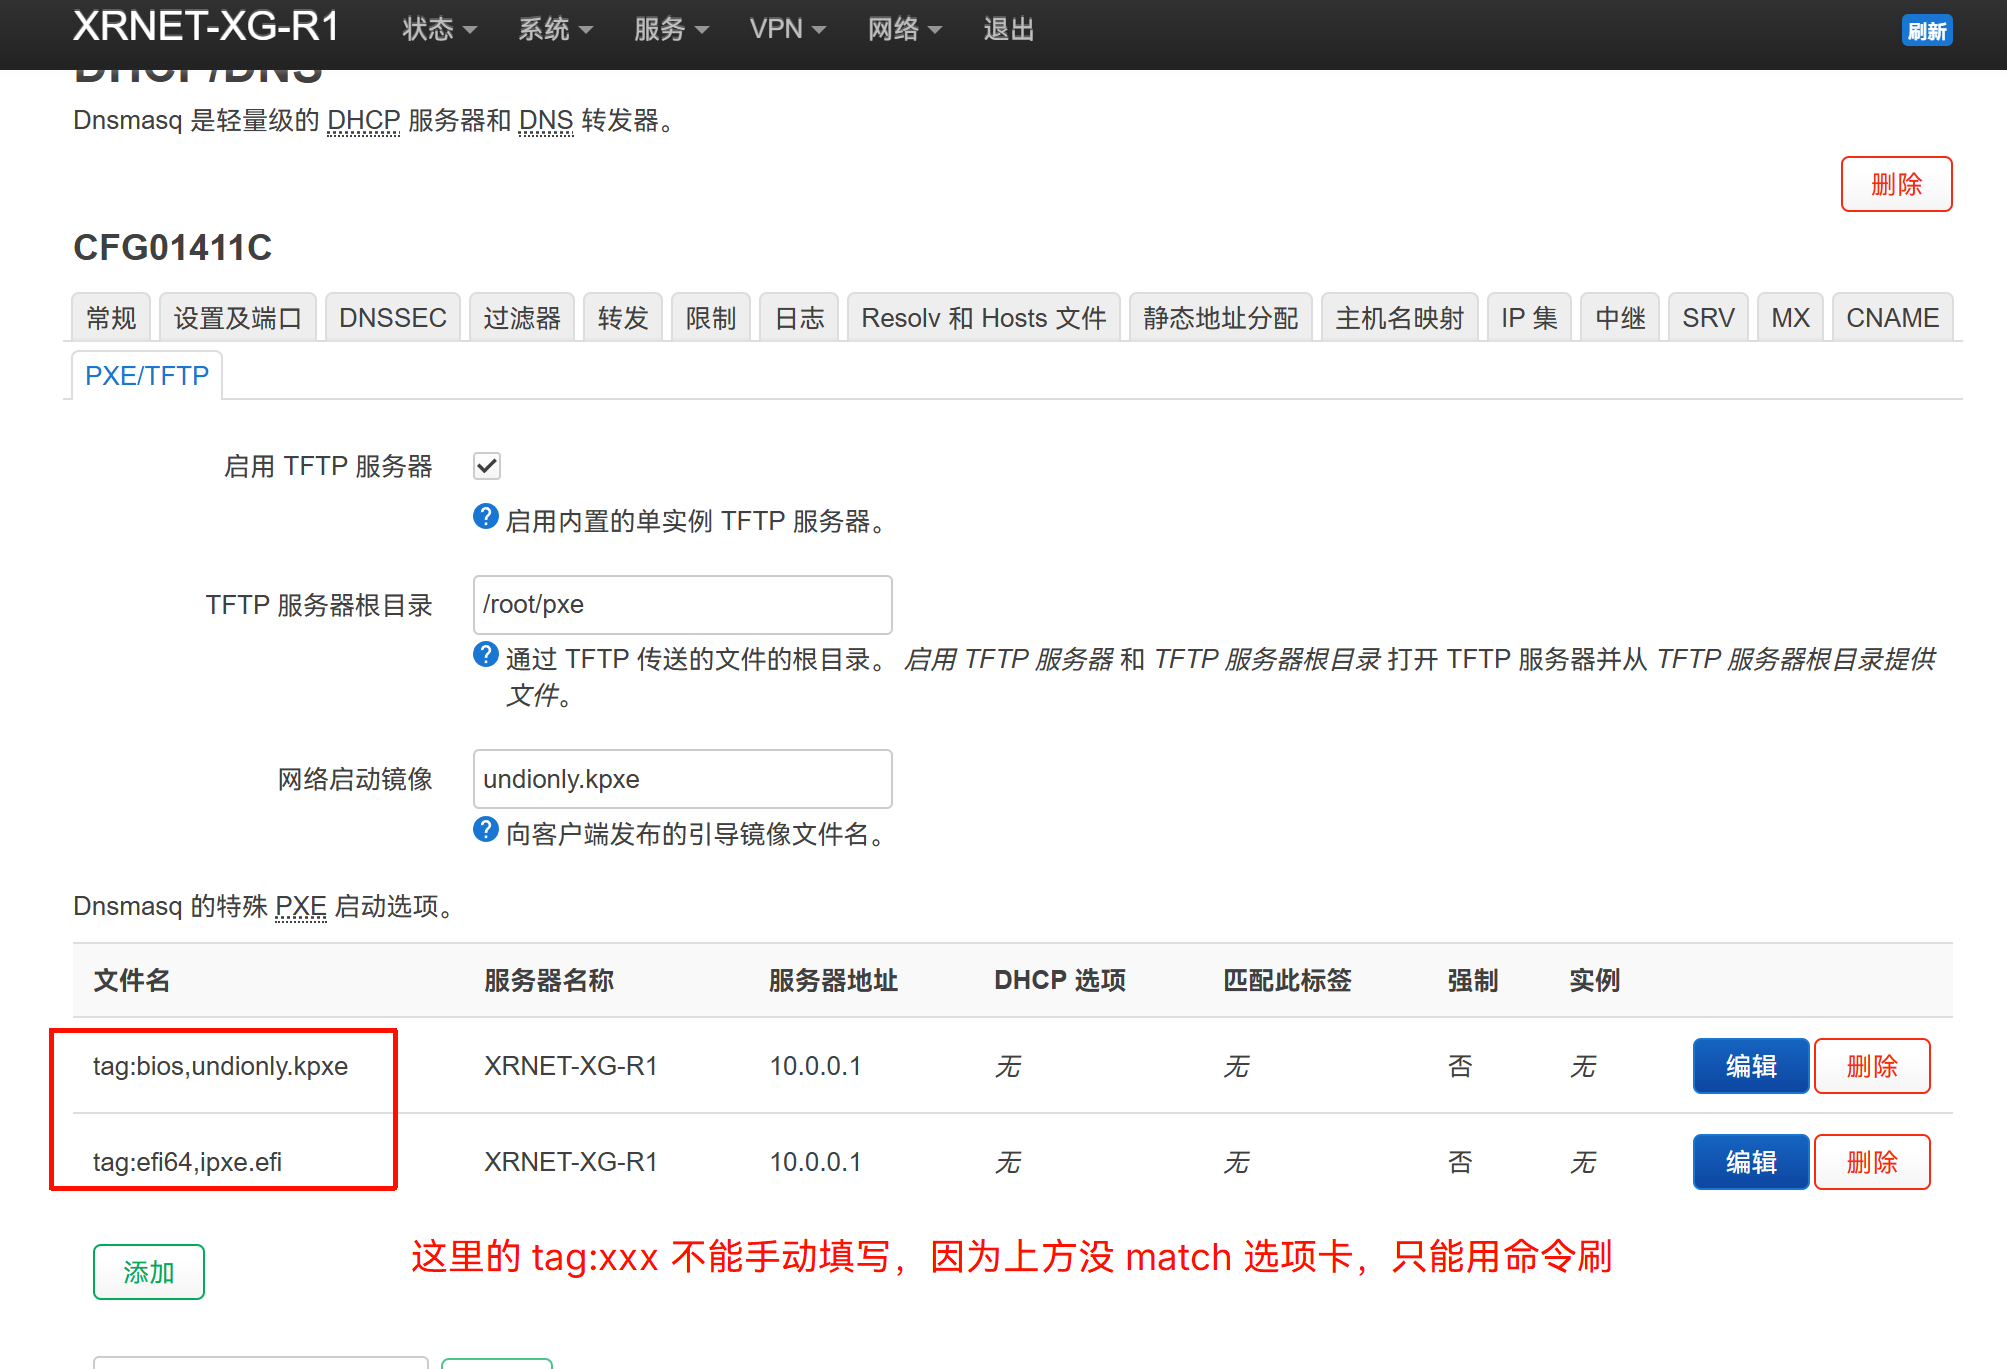Open the 网络 dropdown menu
This screenshot has width=2007, height=1369.
[904, 30]
